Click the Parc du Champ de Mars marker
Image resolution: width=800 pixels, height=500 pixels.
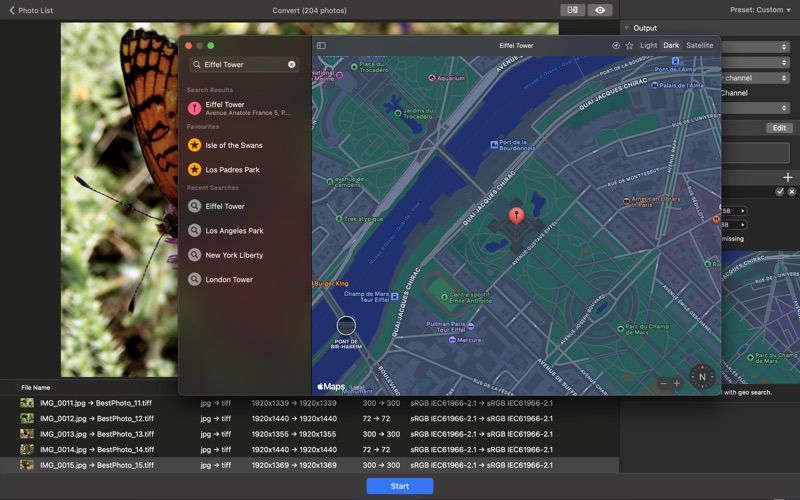click(x=620, y=329)
